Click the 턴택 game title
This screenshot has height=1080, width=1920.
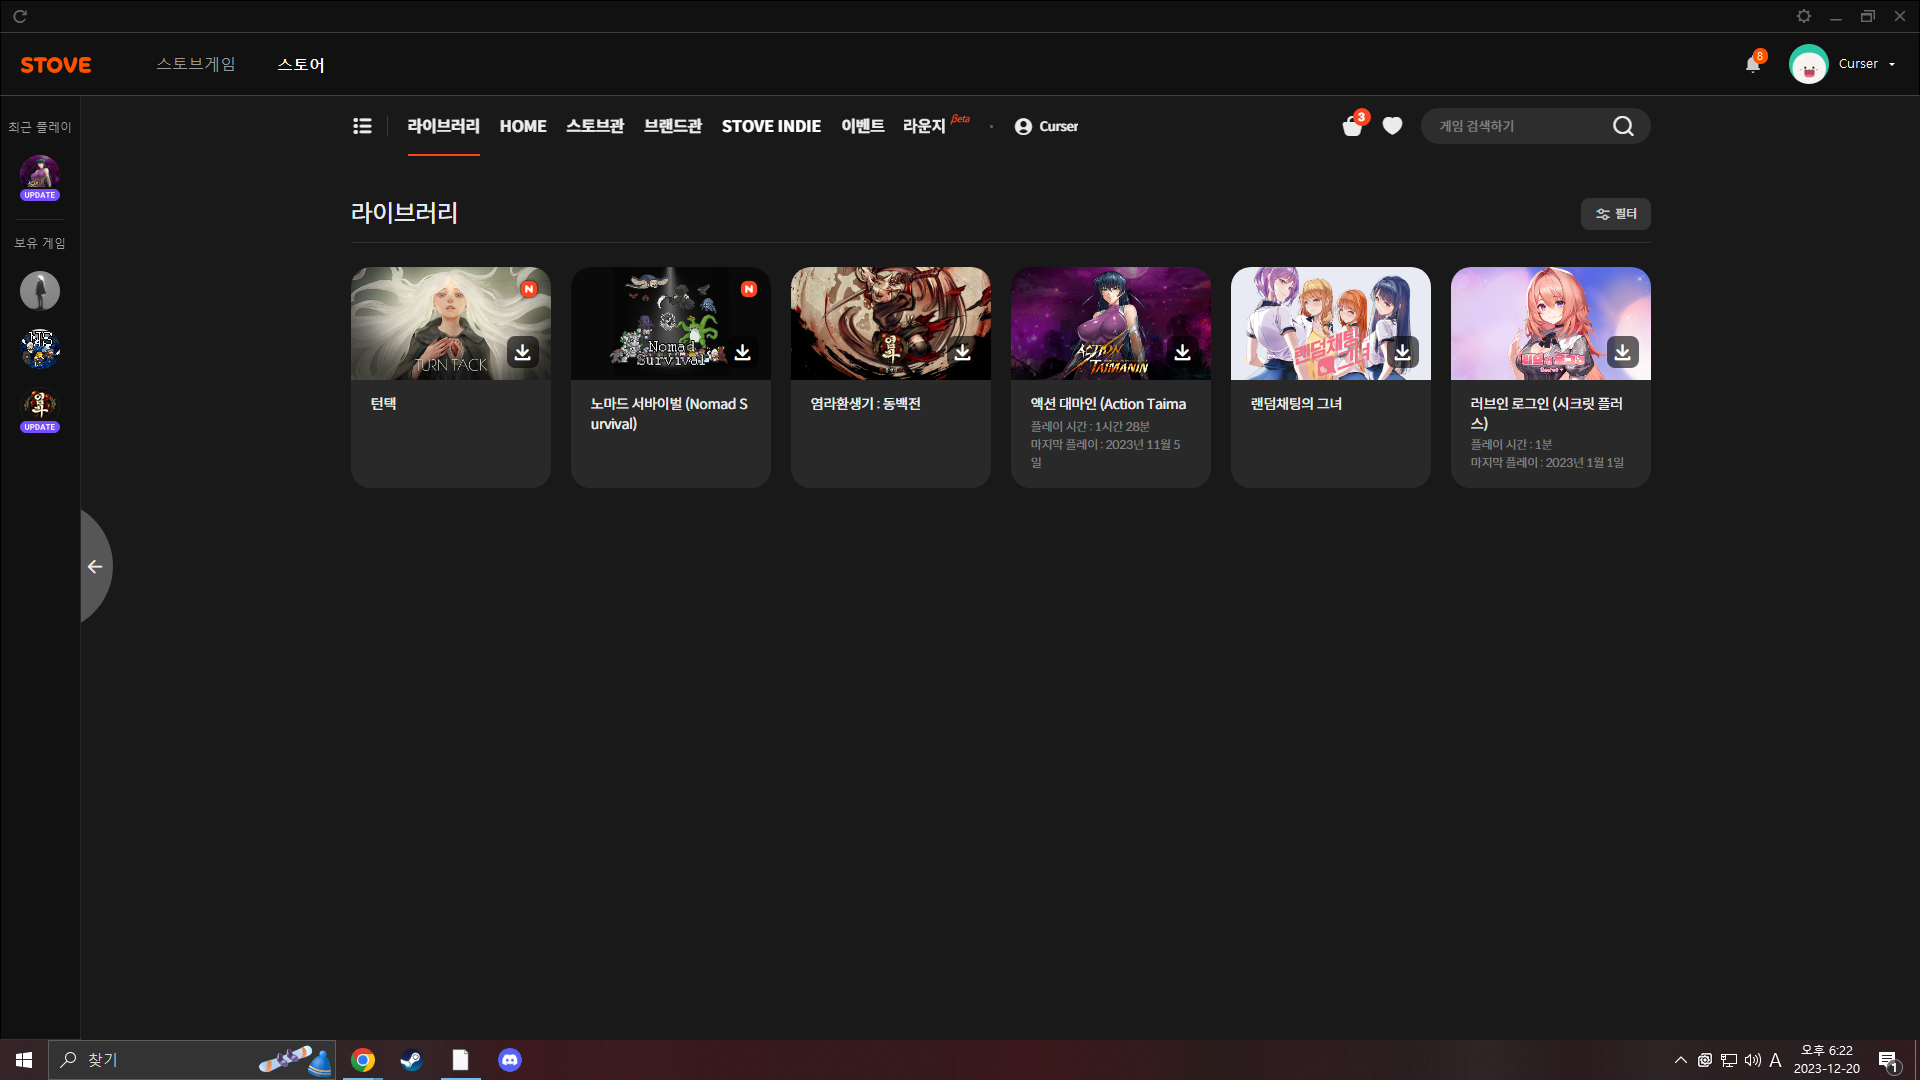pos(383,404)
